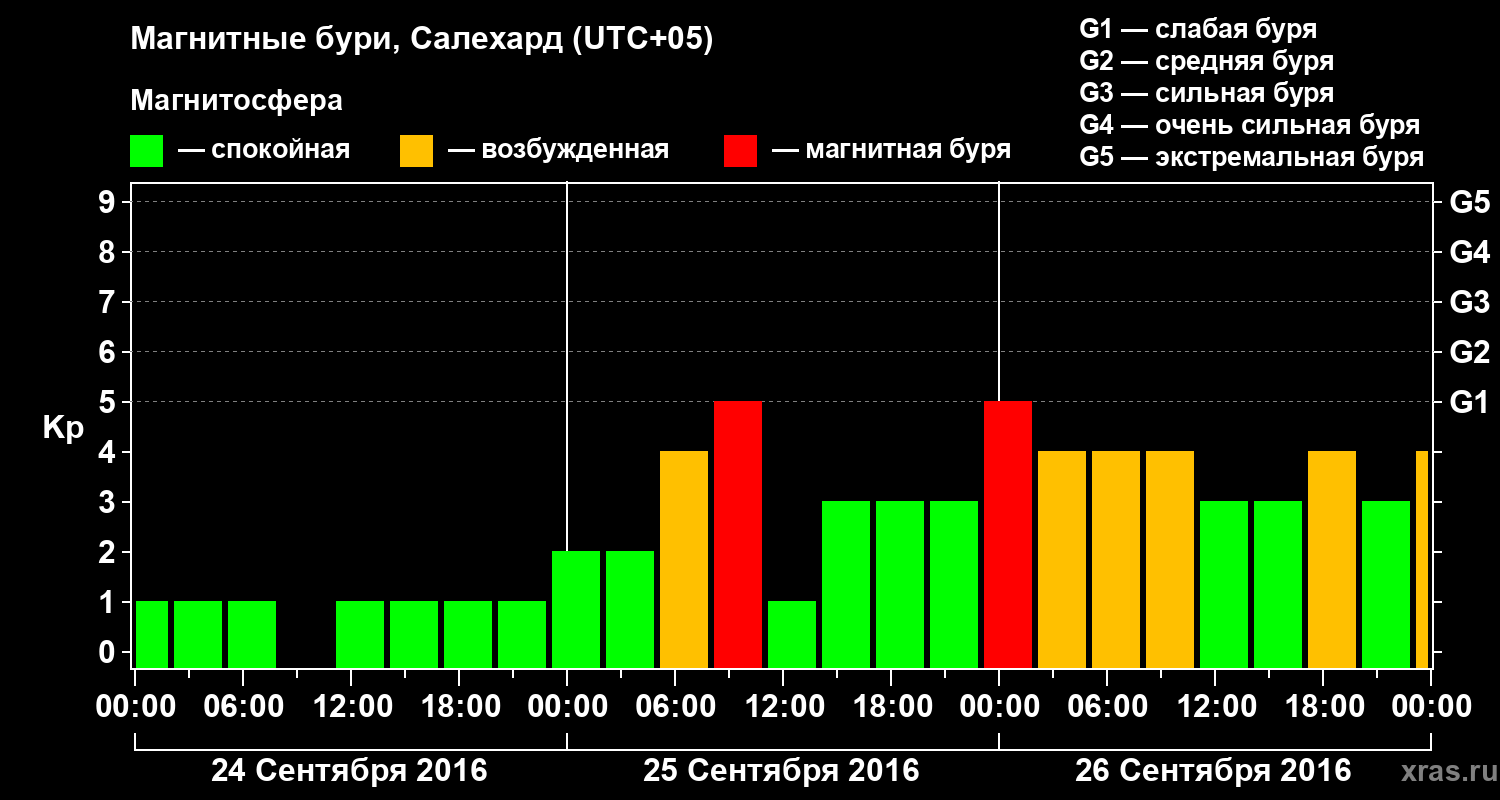
Task: Click the green bar at 12:00 on 26 September
Action: pyautogui.click(x=1224, y=584)
